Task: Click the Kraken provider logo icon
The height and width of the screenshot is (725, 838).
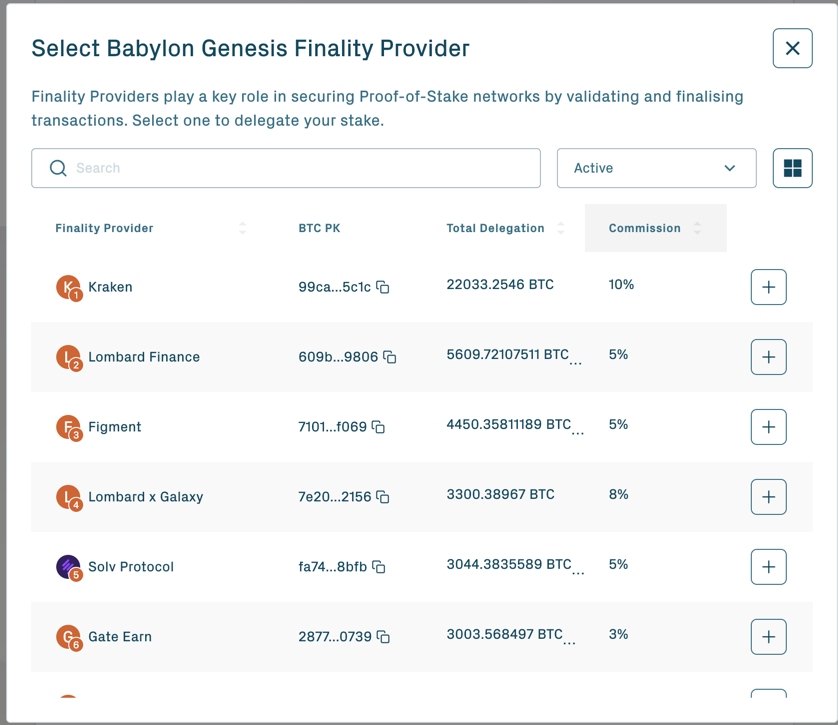Action: 68,286
